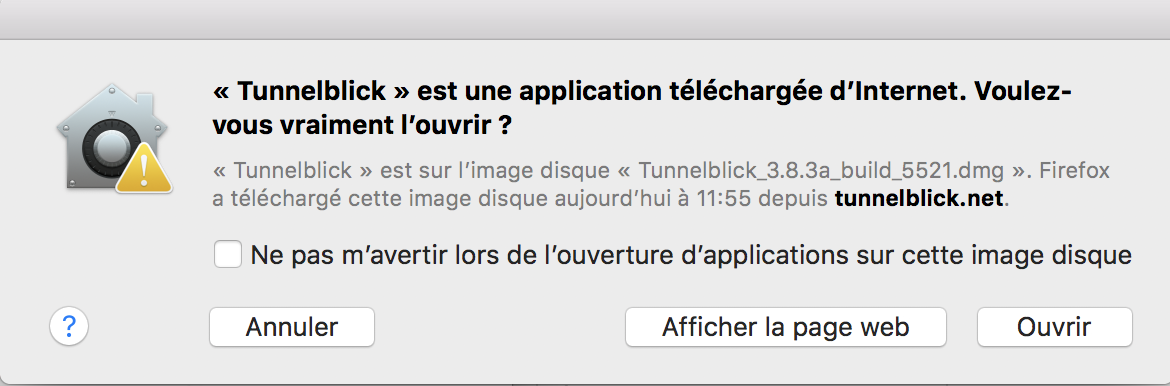The width and height of the screenshot is (1170, 386).
Task: Cancel opening with the Annuler button
Action: 292,327
